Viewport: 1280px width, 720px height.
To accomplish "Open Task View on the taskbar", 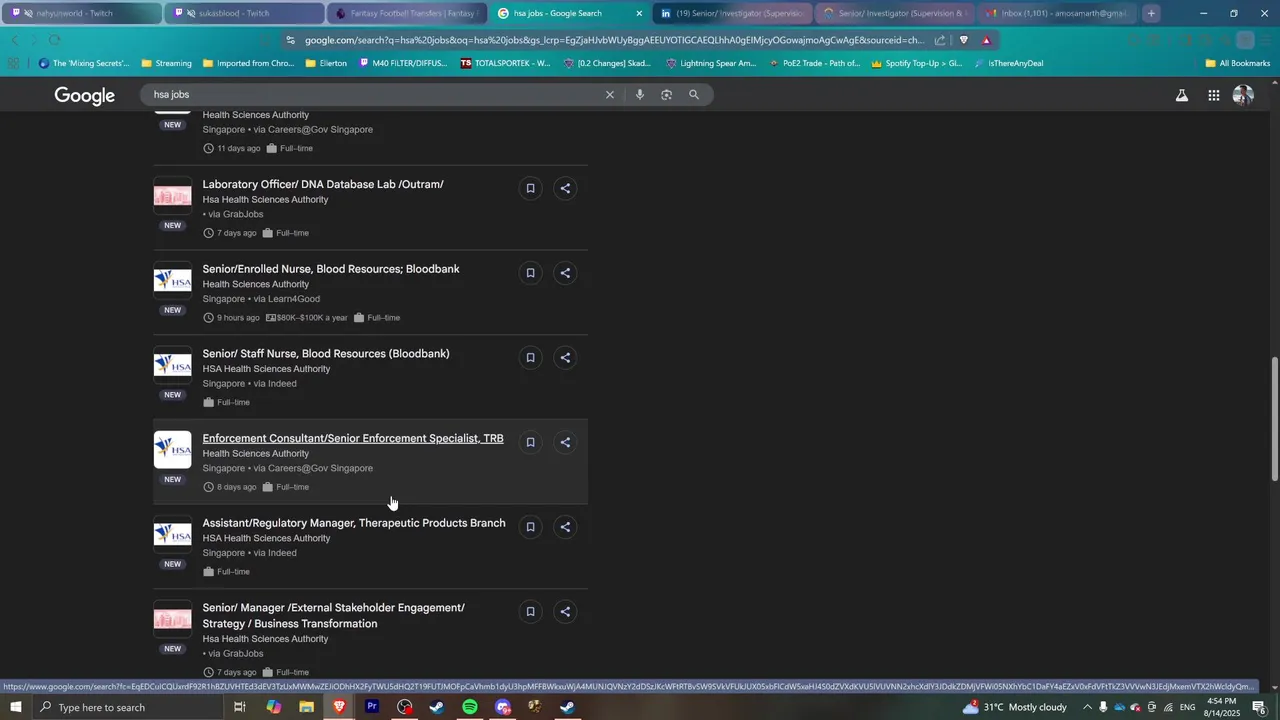I will [240, 707].
